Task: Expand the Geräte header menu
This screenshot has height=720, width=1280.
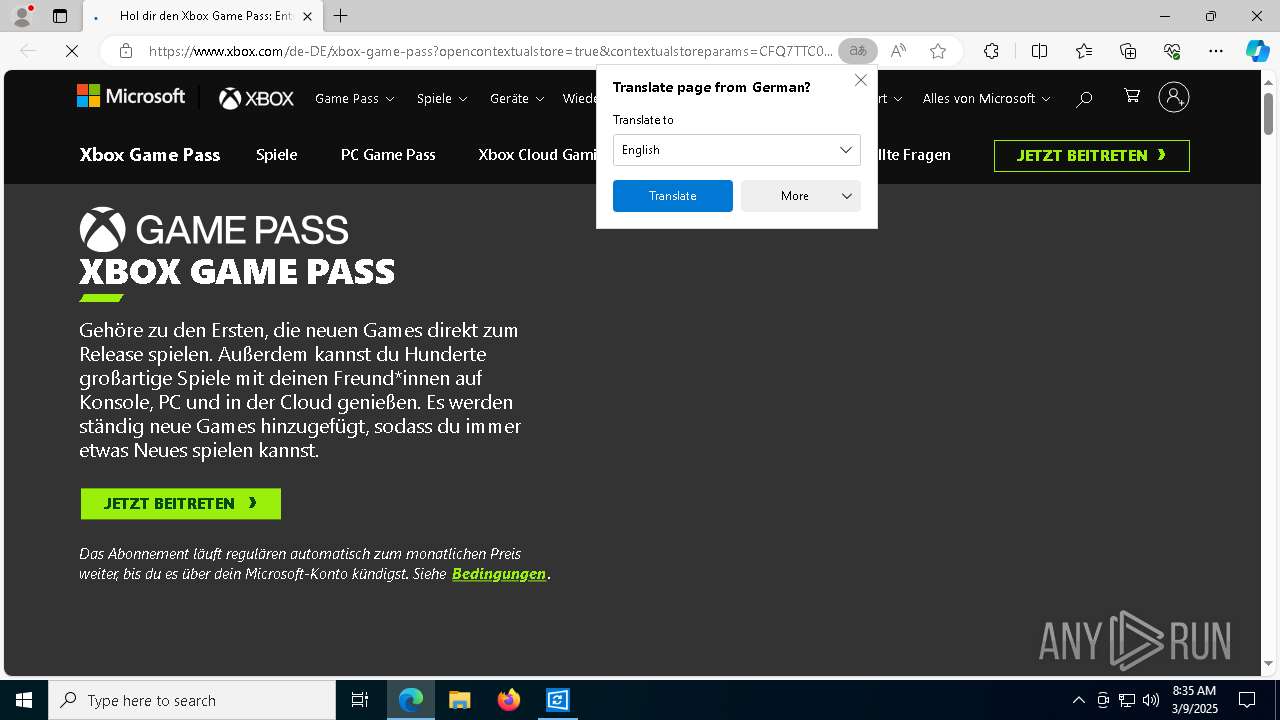Action: point(517,98)
